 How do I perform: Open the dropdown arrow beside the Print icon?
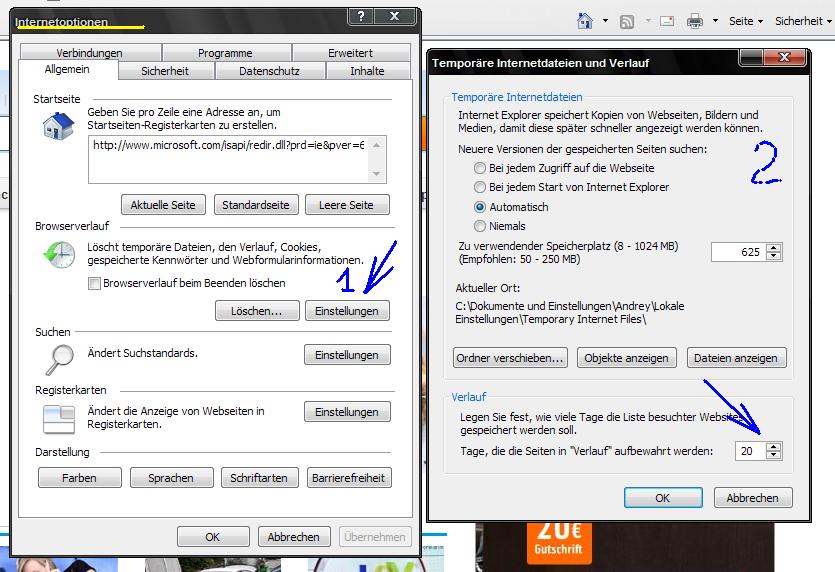715,21
